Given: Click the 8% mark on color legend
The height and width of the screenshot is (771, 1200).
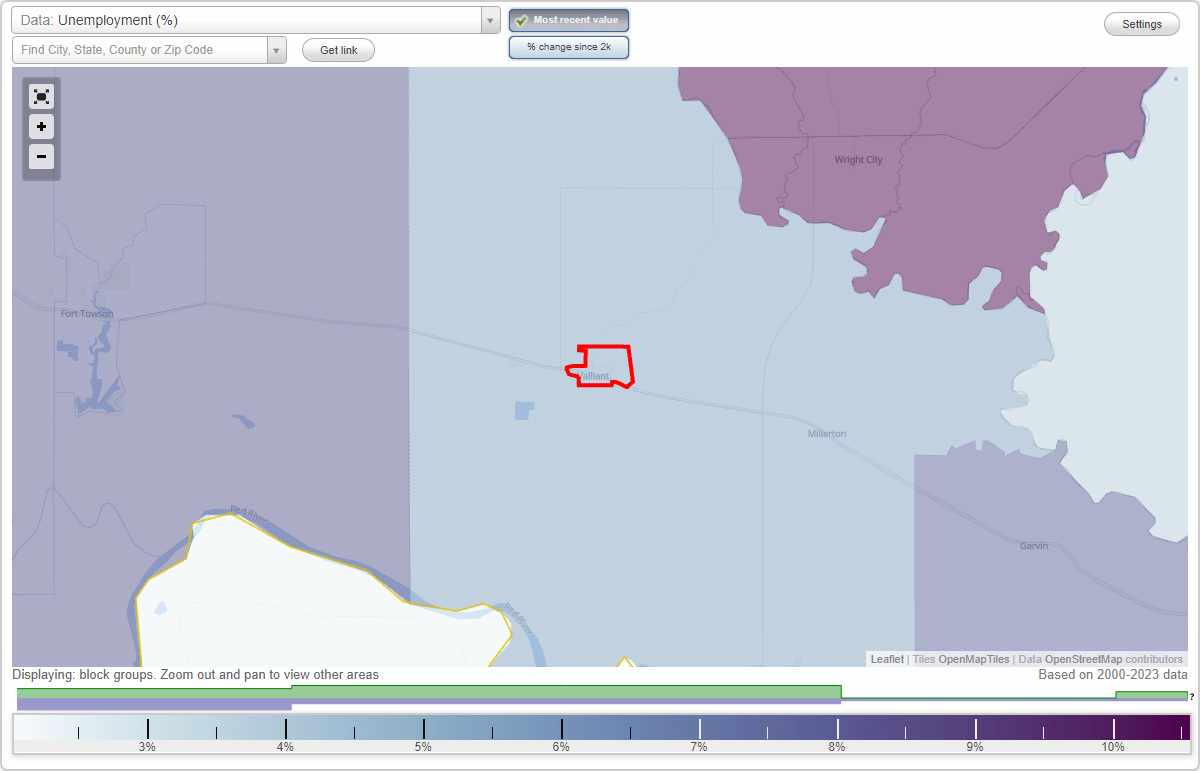Looking at the screenshot, I should [x=837, y=747].
